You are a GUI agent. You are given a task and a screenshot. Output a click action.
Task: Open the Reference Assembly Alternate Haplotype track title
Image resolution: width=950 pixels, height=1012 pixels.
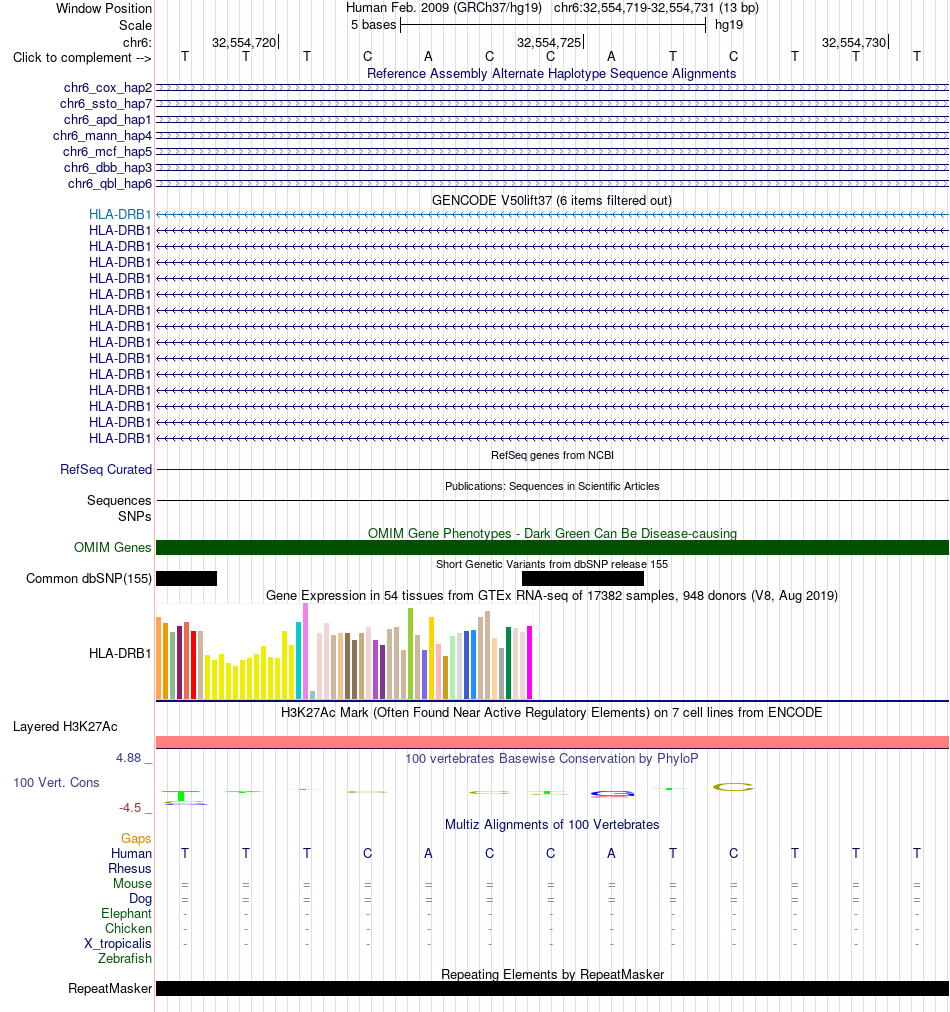click(x=552, y=74)
